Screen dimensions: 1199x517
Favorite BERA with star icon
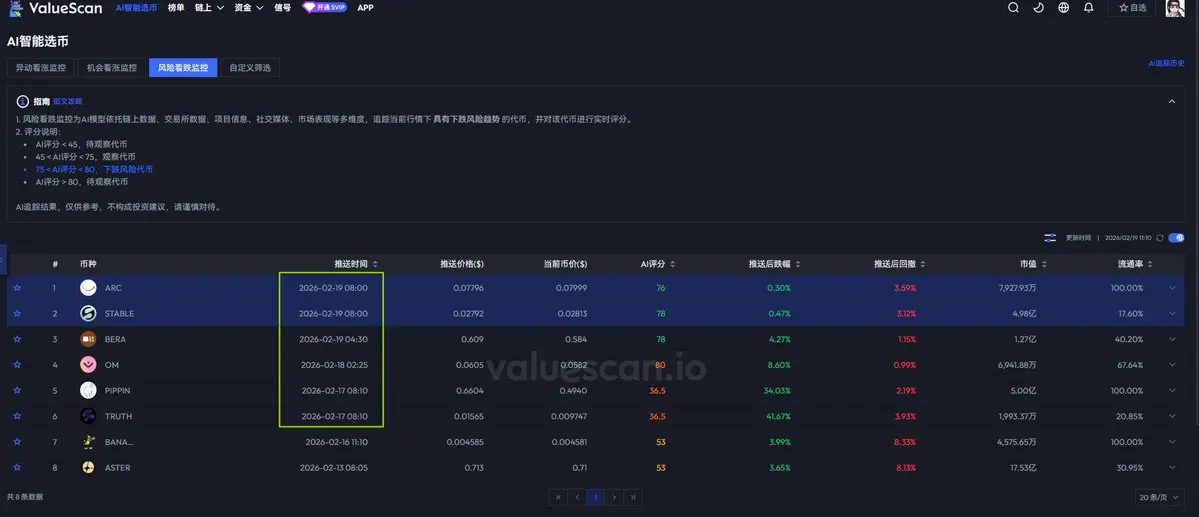18,339
